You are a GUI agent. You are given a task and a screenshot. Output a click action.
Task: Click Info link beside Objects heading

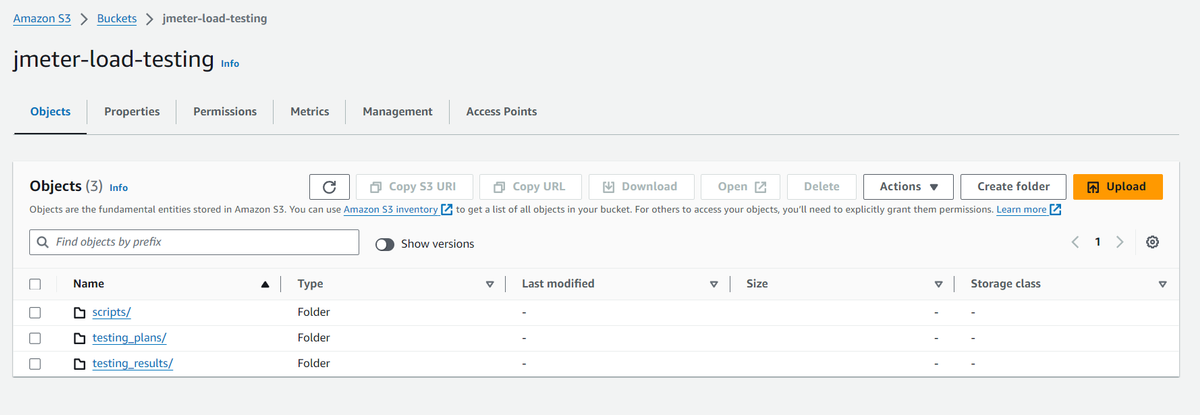click(x=118, y=187)
